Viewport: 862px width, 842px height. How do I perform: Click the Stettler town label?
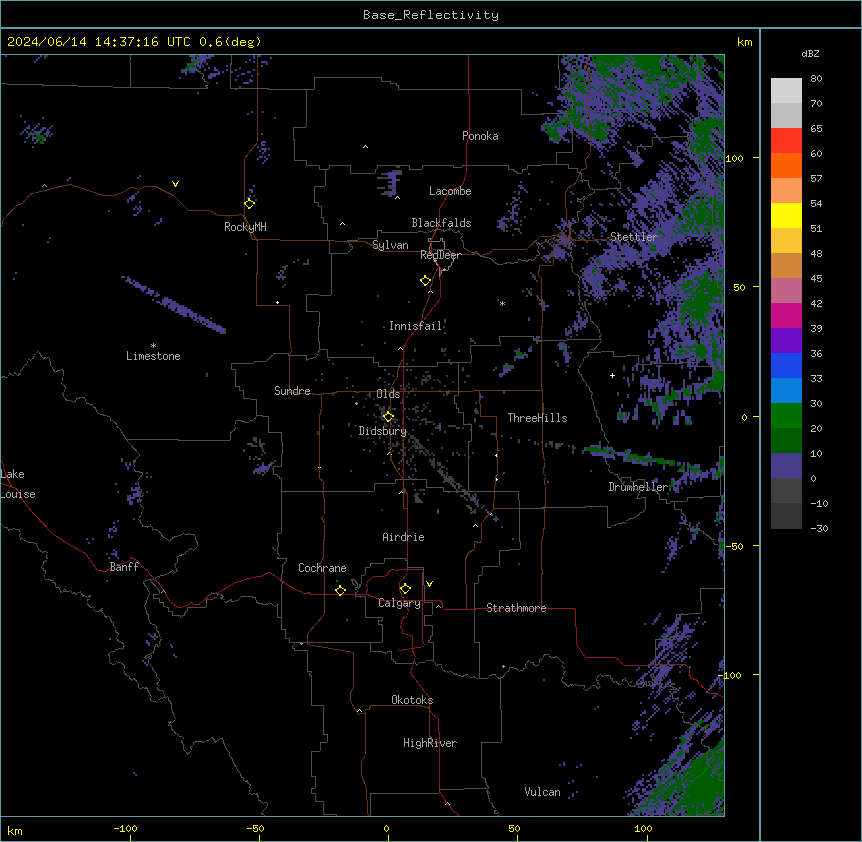[x=634, y=237]
